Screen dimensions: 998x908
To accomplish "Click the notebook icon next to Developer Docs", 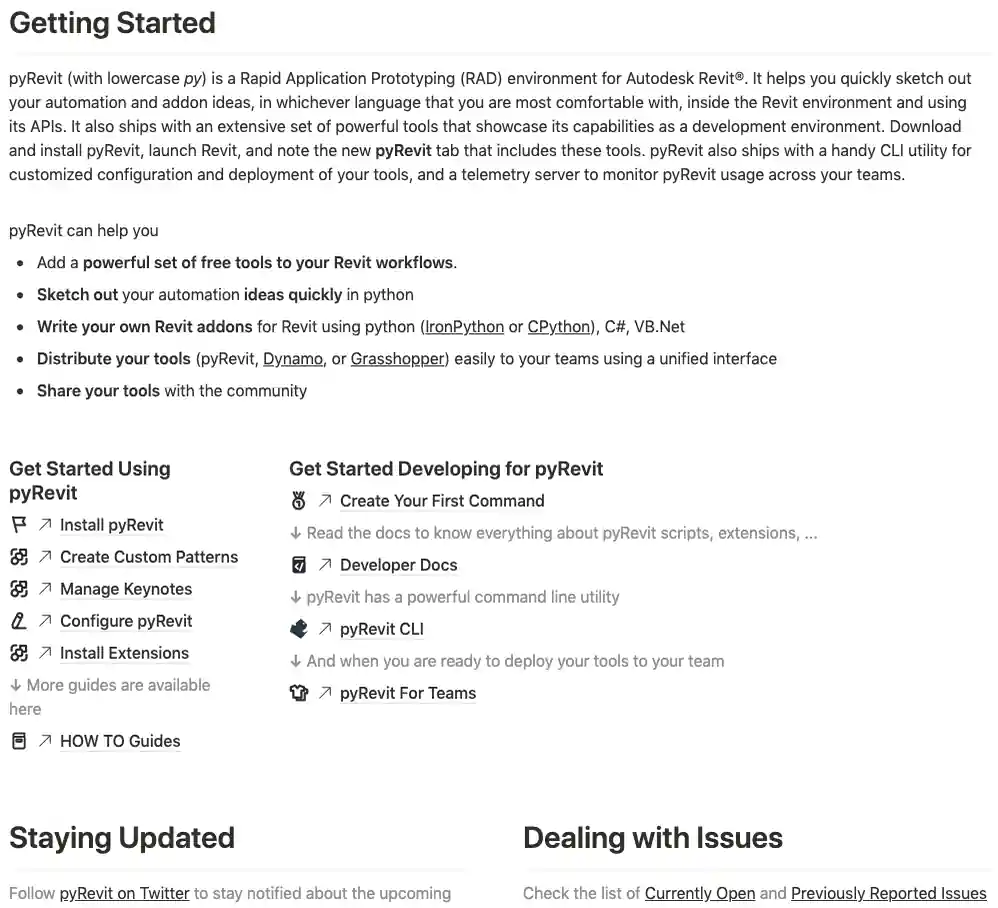I will [299, 564].
